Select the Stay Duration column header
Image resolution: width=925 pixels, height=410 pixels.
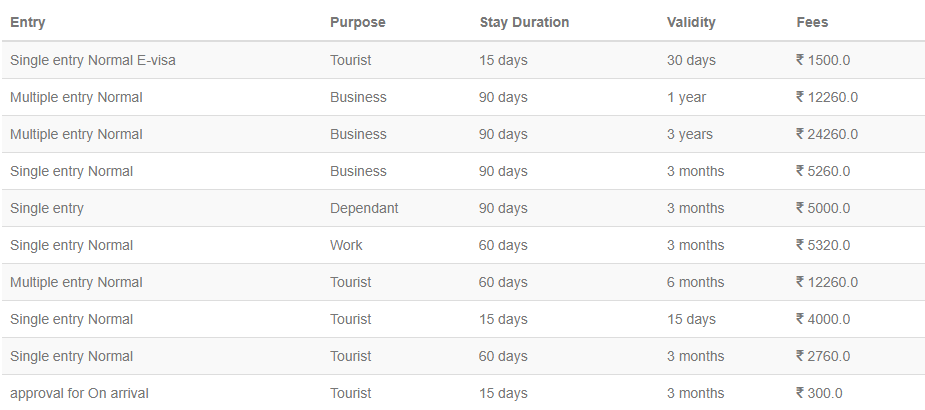click(x=524, y=22)
